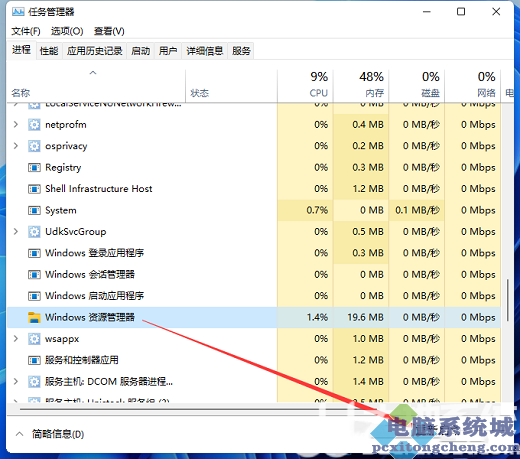Expand the wsappx process group

point(16,339)
